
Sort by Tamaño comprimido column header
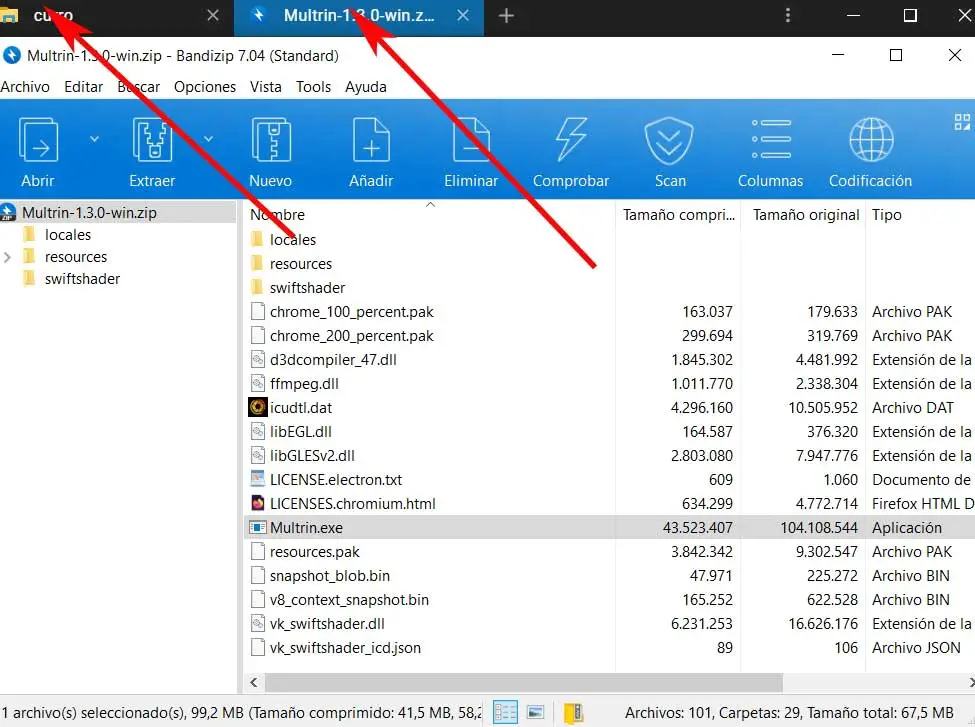(678, 215)
